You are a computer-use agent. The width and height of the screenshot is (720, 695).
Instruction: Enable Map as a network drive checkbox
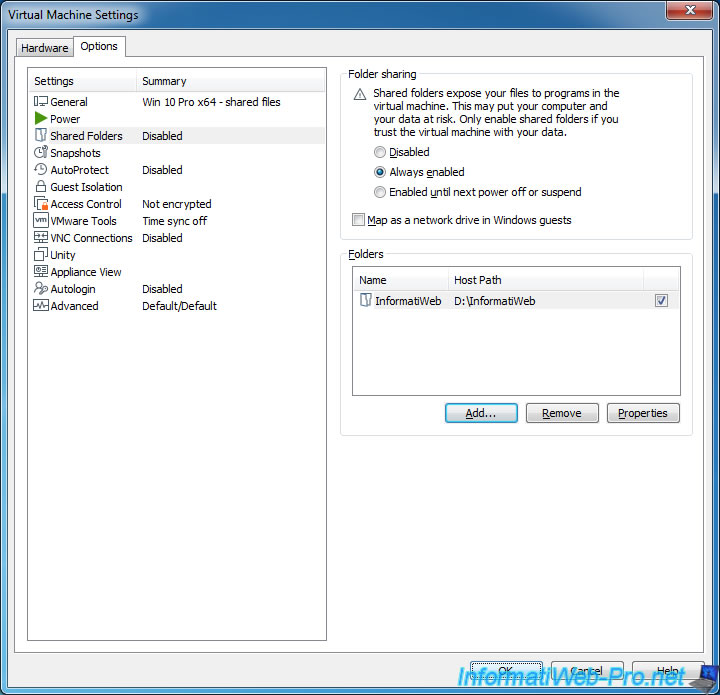359,220
